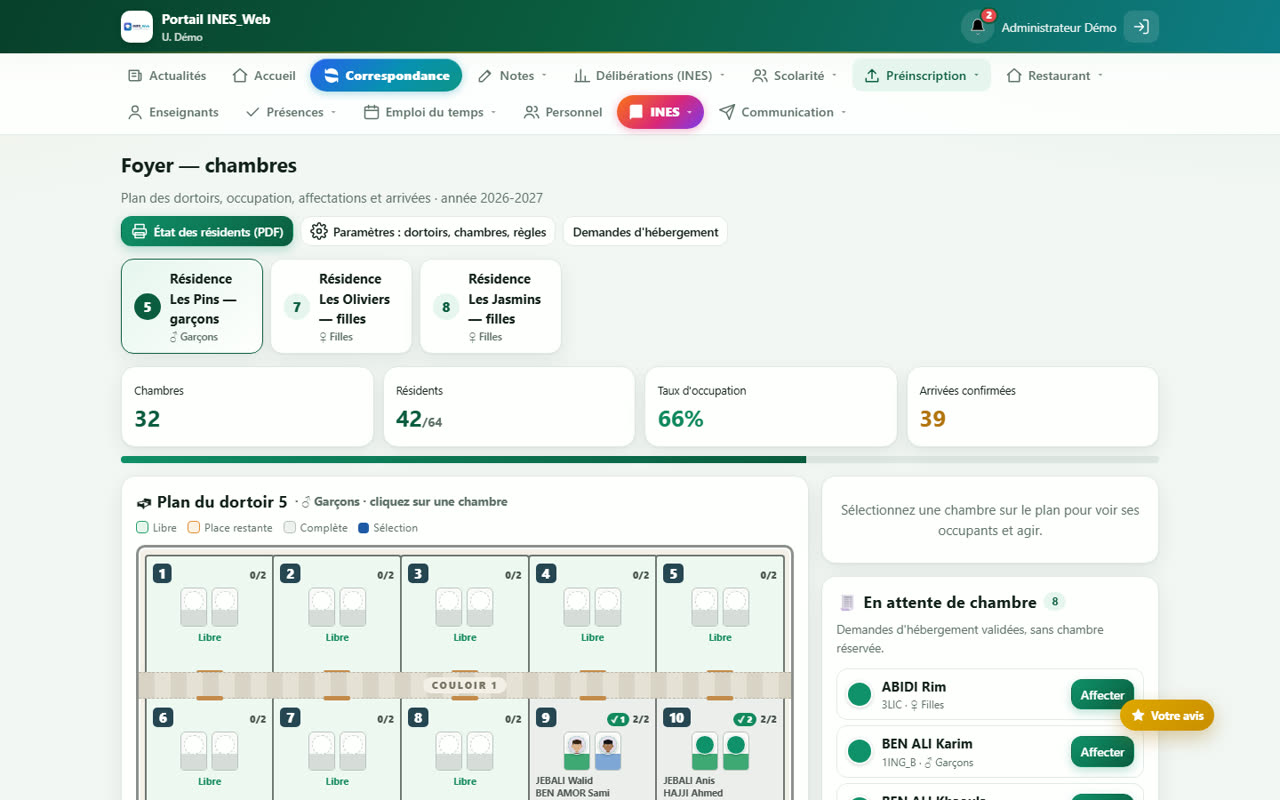Click the house icon beside Accueil
The image size is (1280, 800).
tap(240, 76)
